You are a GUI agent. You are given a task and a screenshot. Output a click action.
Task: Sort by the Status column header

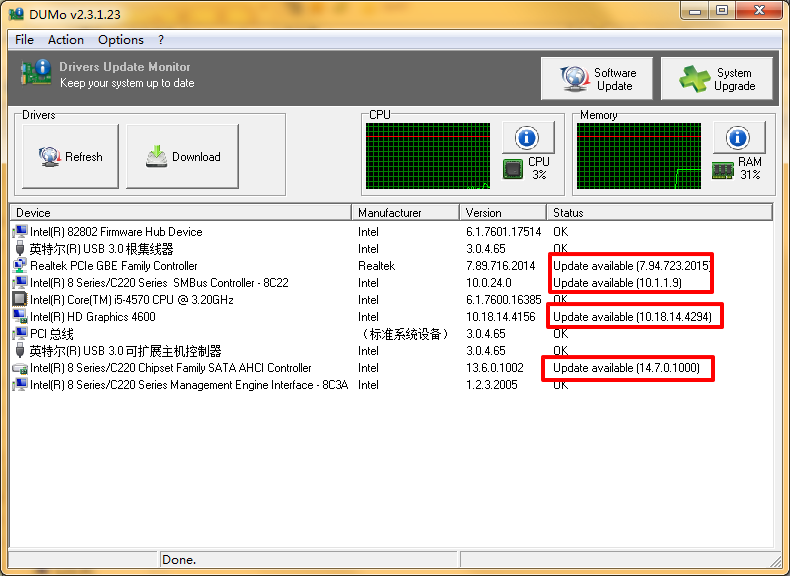[660, 213]
